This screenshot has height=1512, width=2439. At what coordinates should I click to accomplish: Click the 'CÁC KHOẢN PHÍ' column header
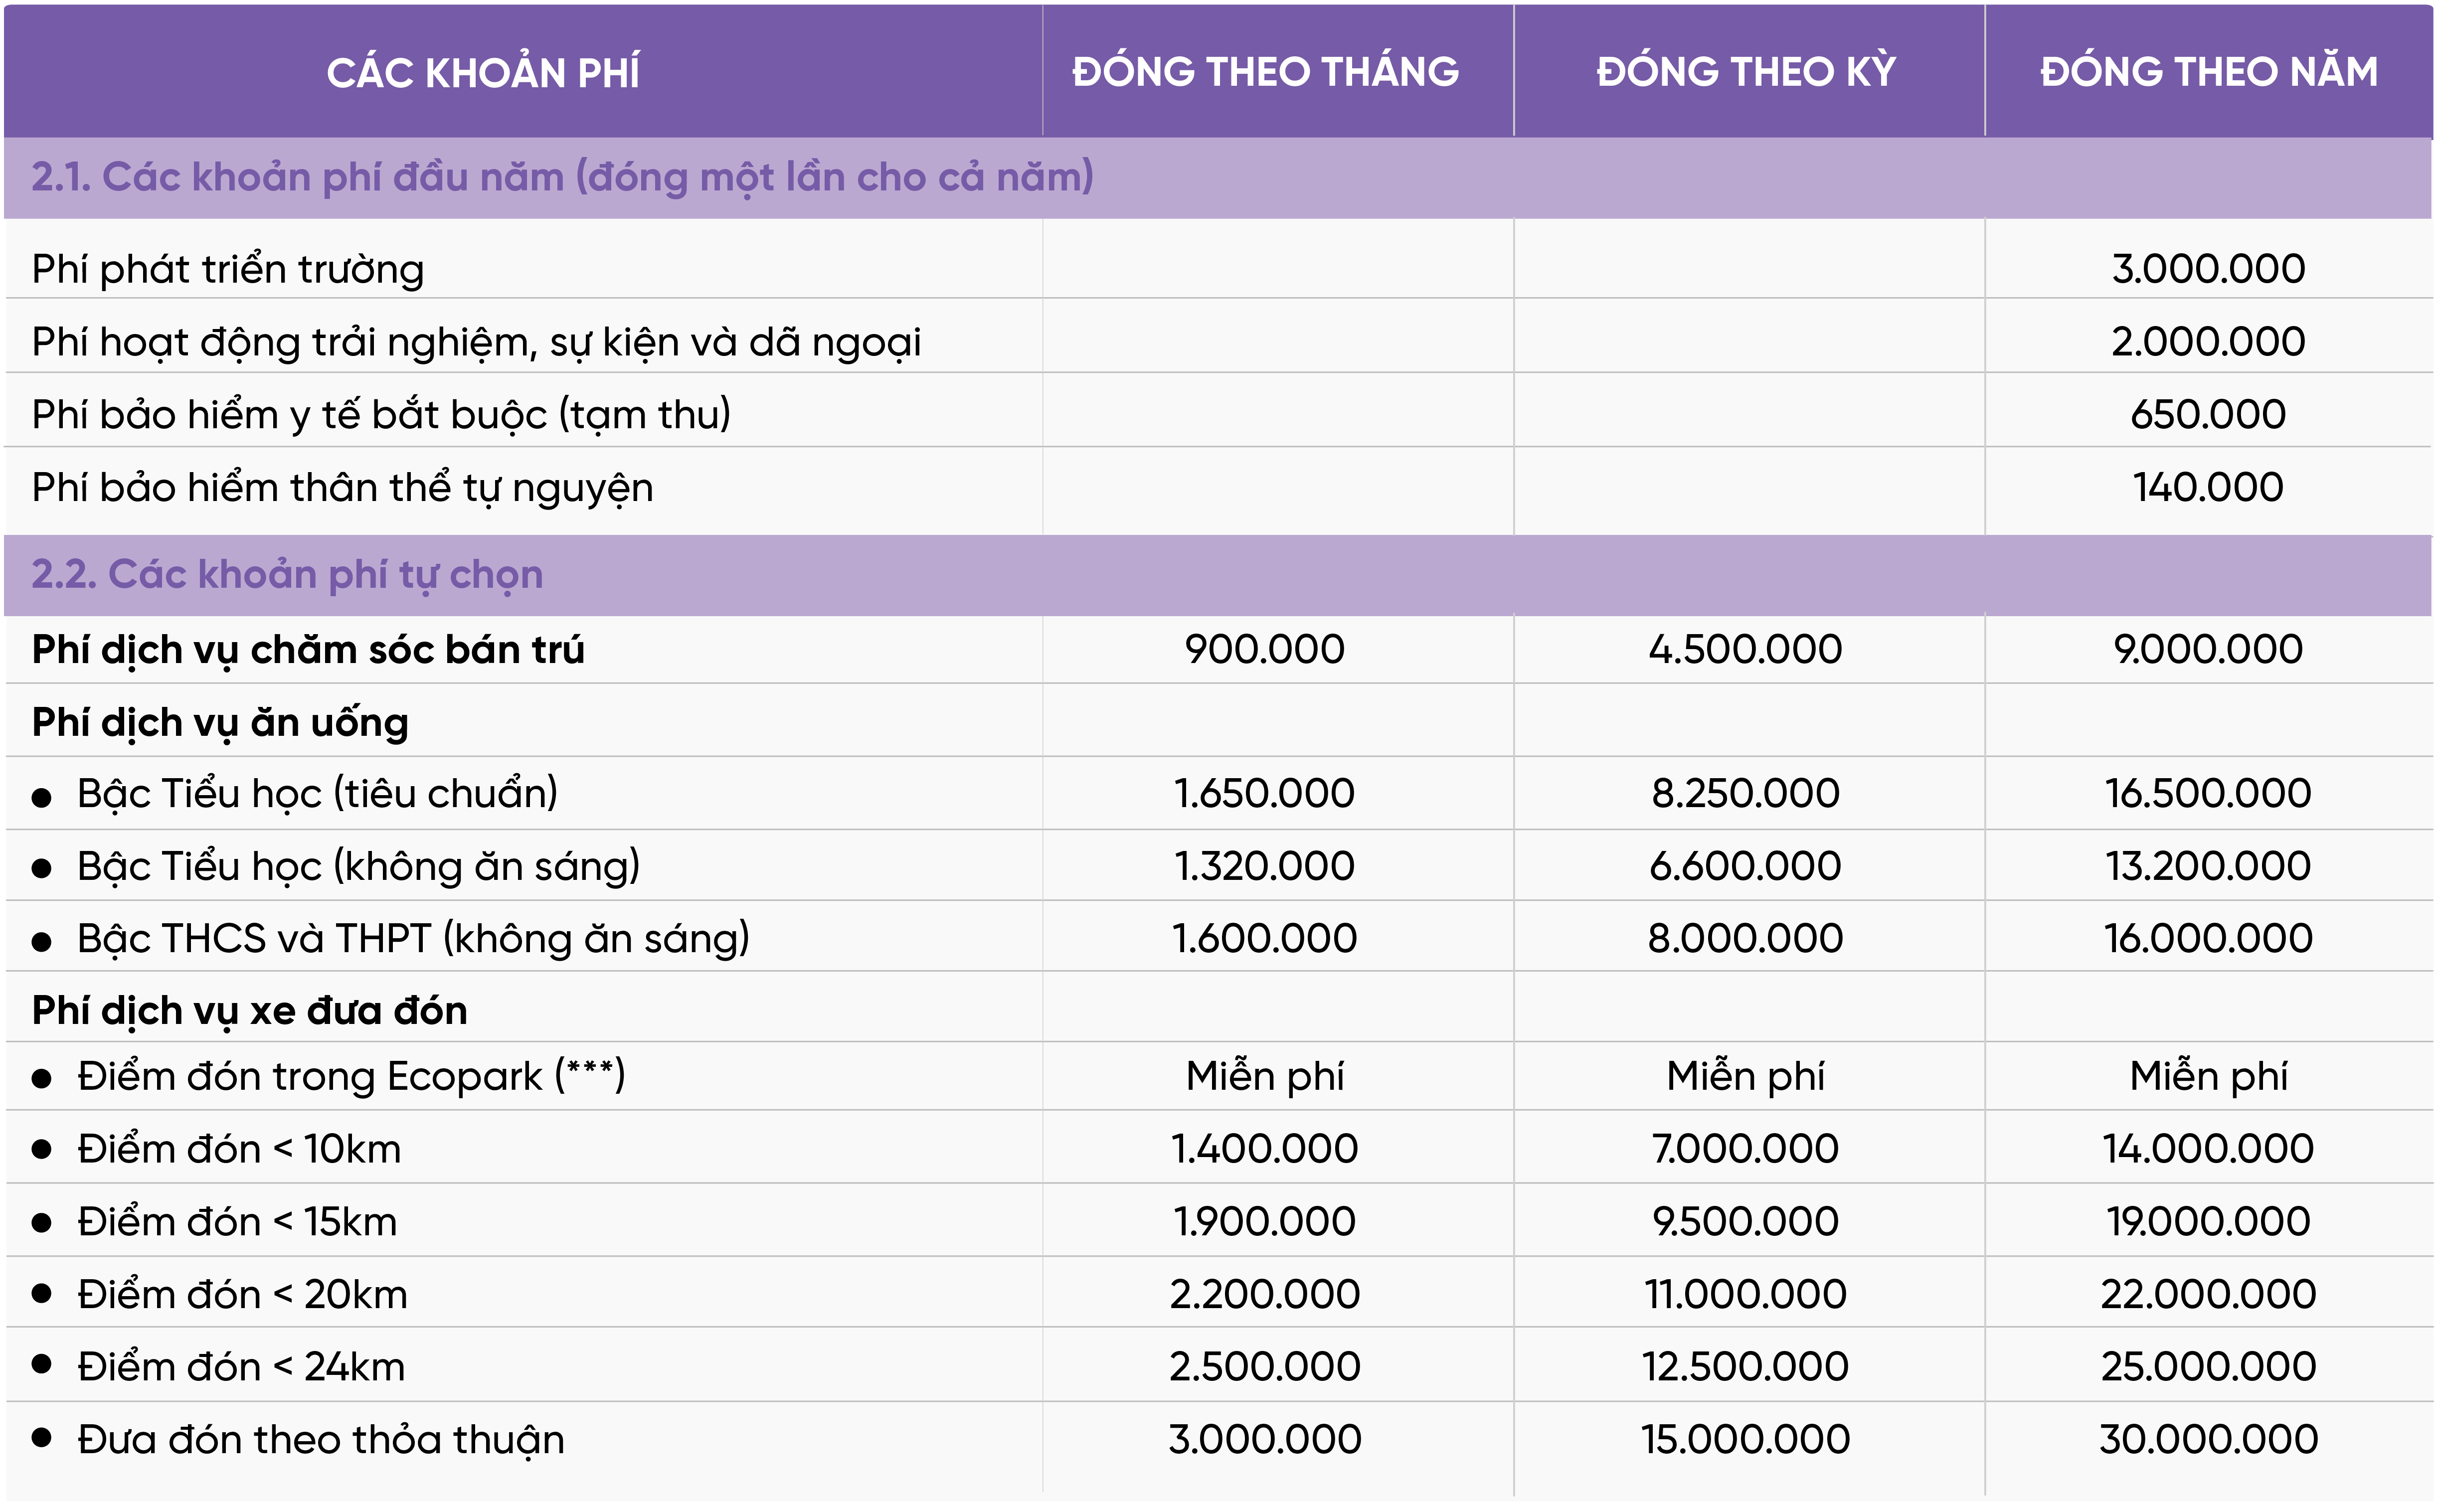[483, 73]
